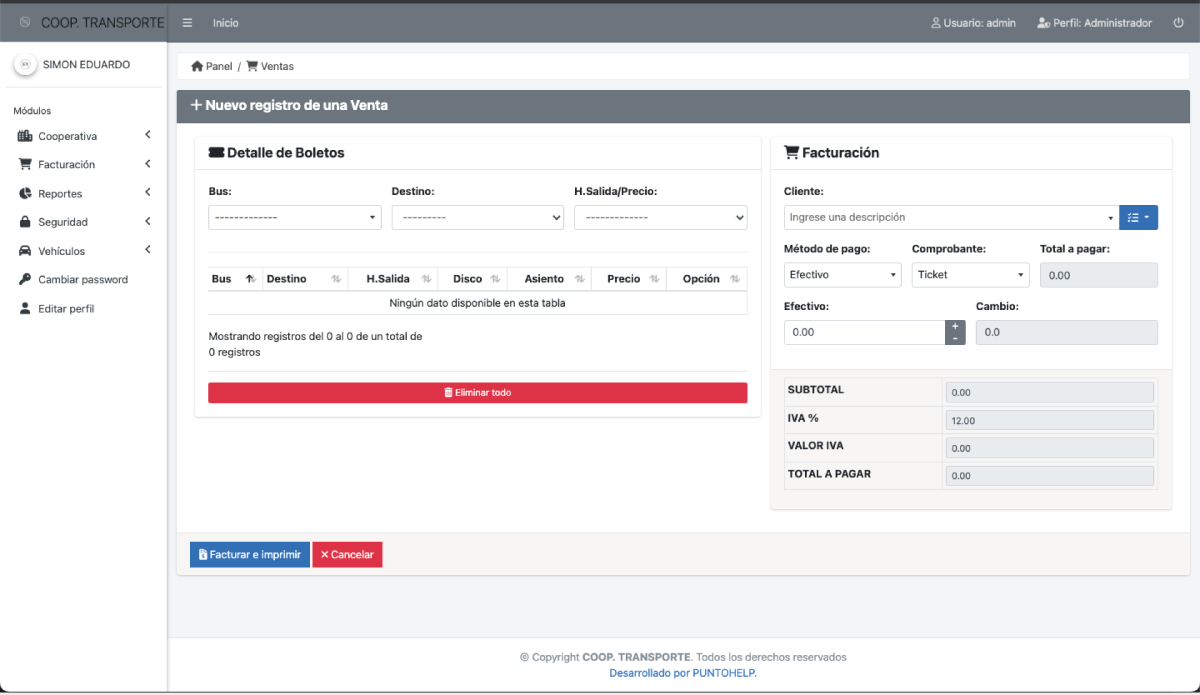The width and height of the screenshot is (1200, 695).
Task: Choose a Método de pago option
Action: pos(842,274)
